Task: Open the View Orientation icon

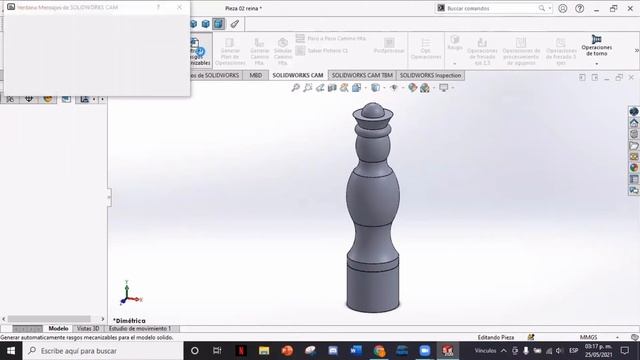Action: (356, 87)
